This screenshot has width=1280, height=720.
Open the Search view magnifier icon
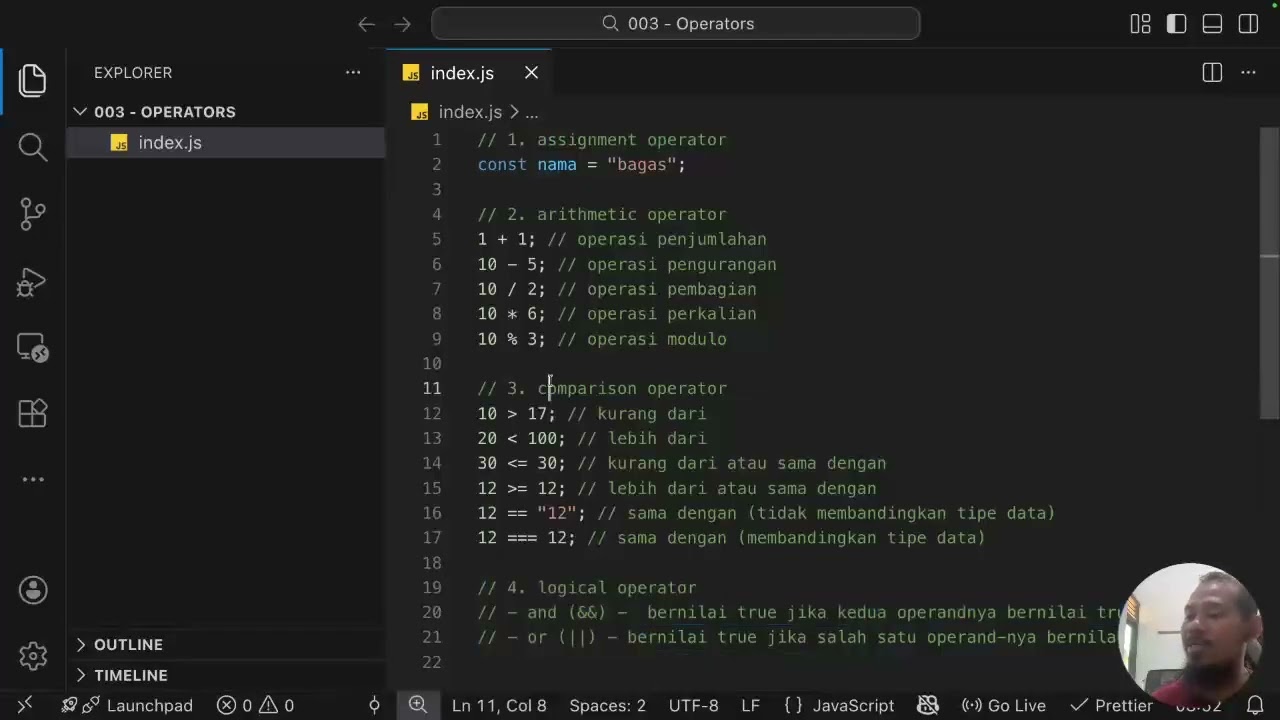point(32,147)
